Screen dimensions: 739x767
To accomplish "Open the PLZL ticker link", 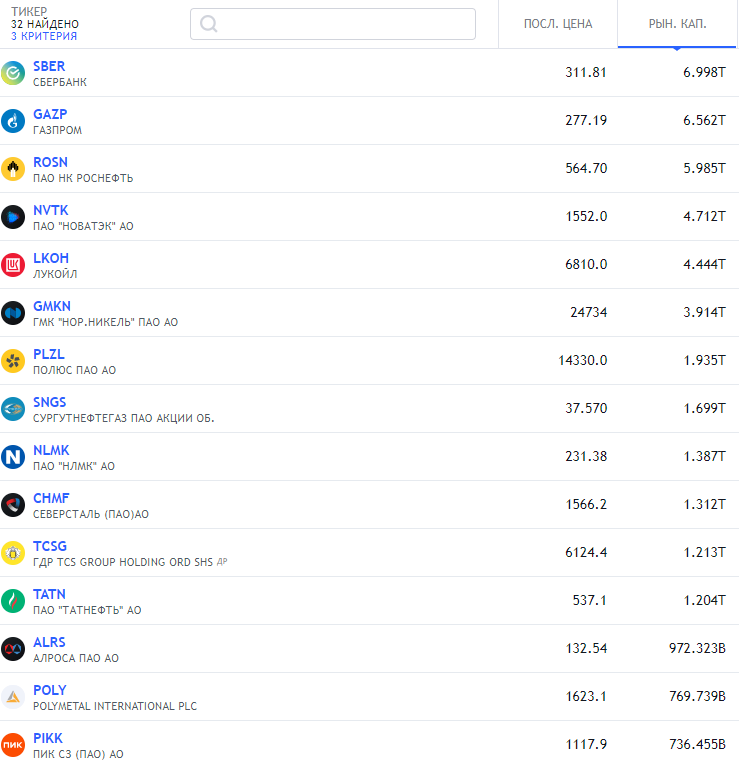I will [x=48, y=354].
